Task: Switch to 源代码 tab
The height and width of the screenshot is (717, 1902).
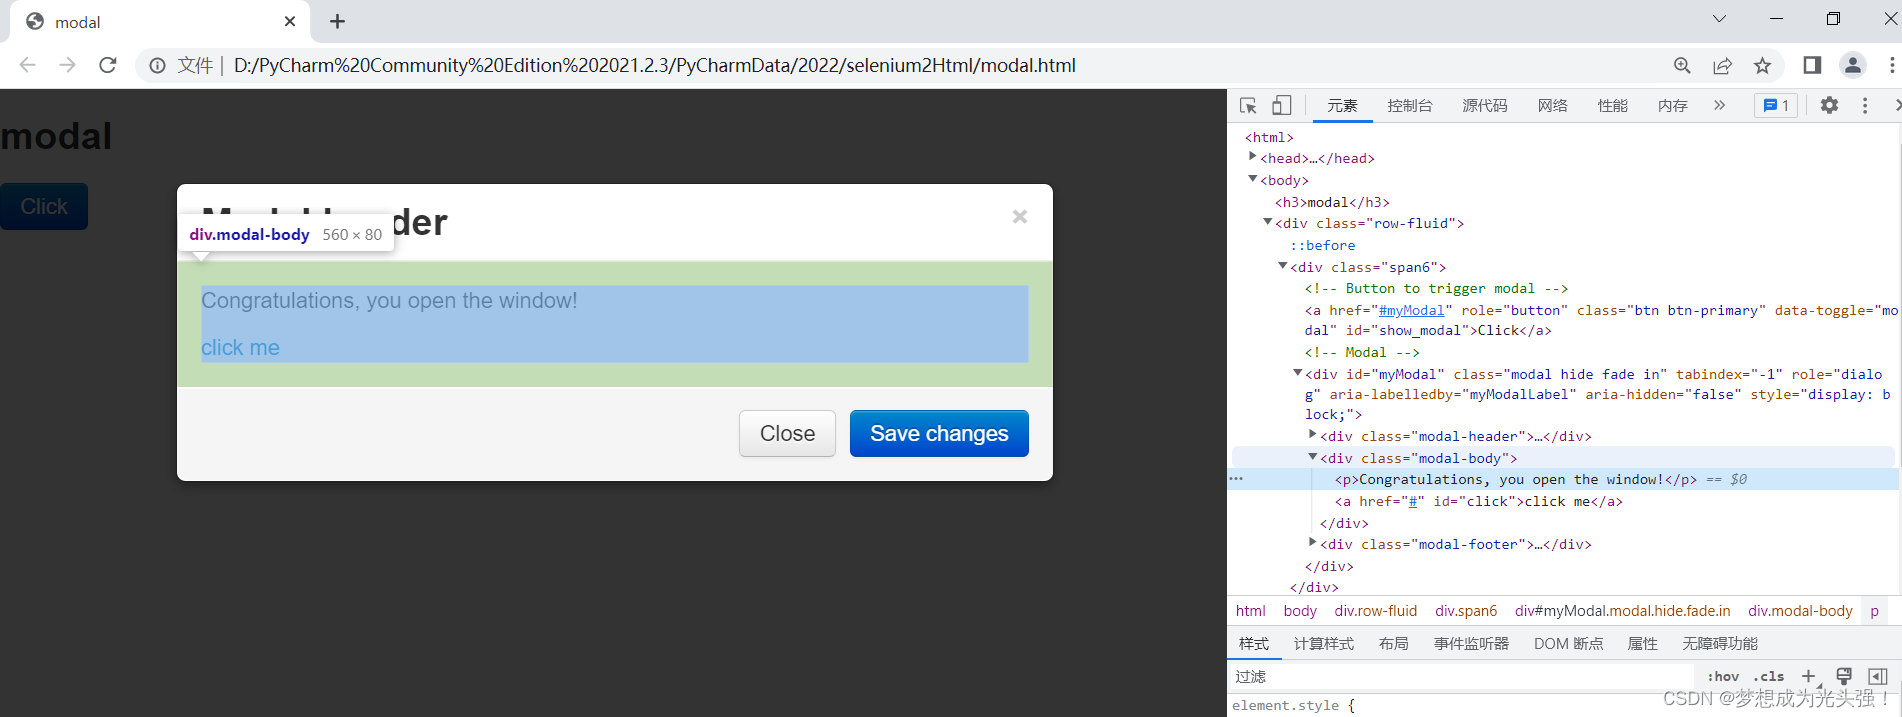Action: point(1485,105)
